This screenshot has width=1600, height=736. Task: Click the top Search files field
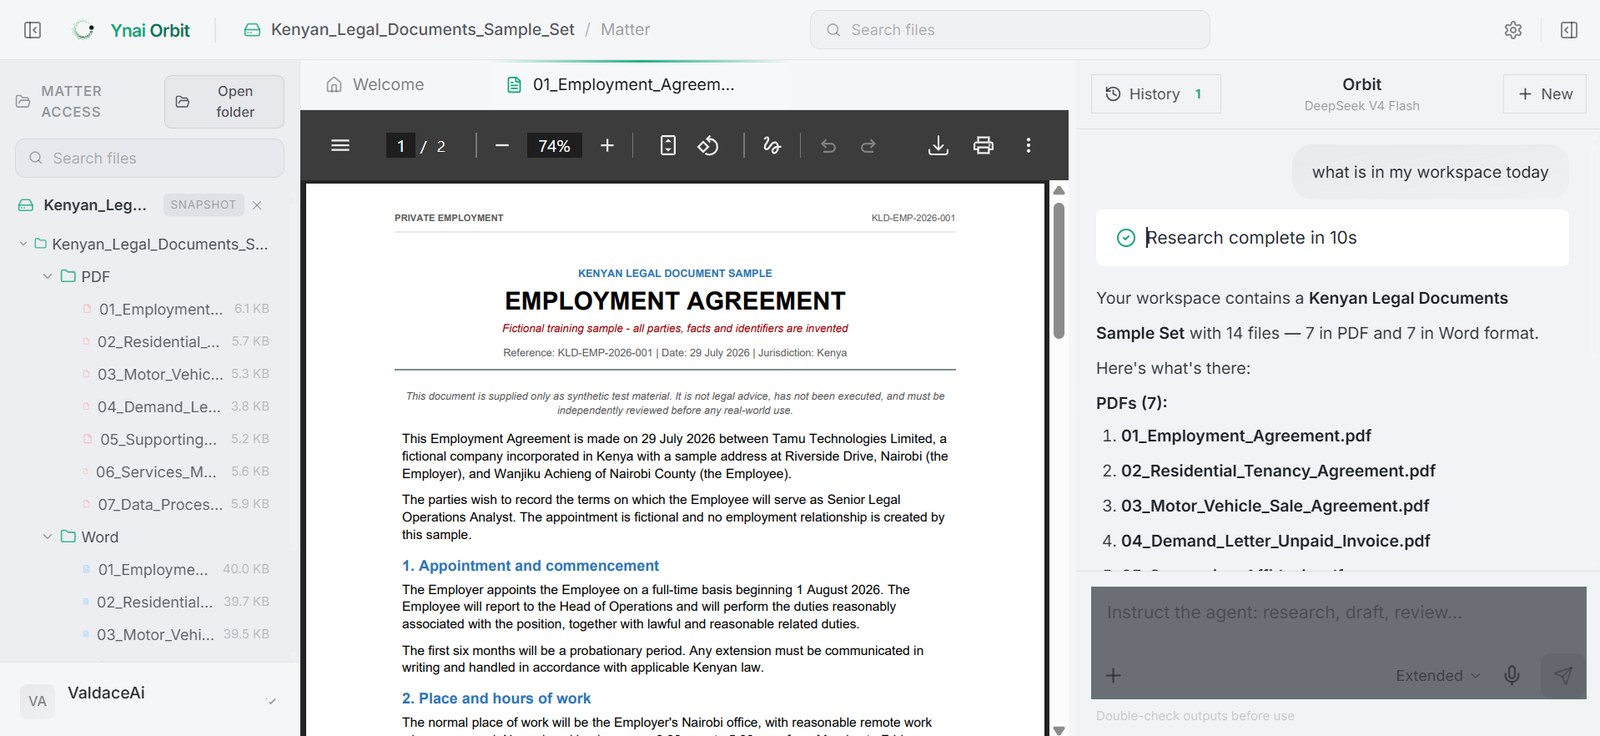click(1010, 30)
